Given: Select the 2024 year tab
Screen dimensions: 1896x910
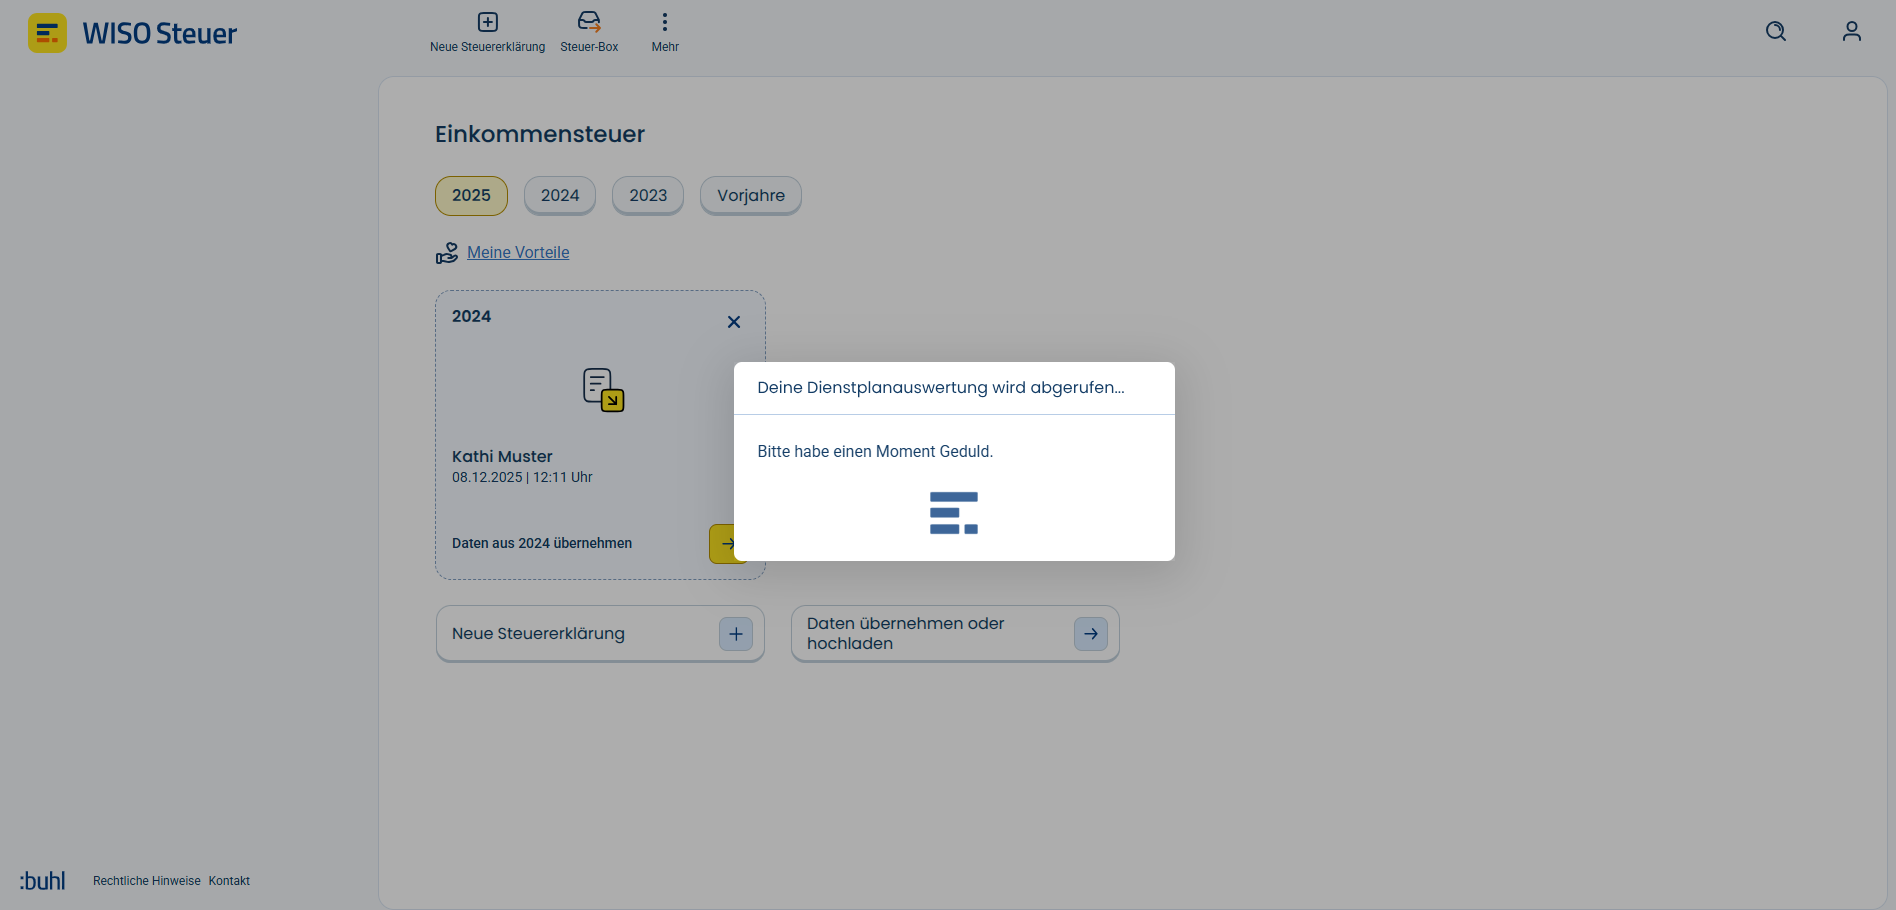Looking at the screenshot, I should 560,196.
